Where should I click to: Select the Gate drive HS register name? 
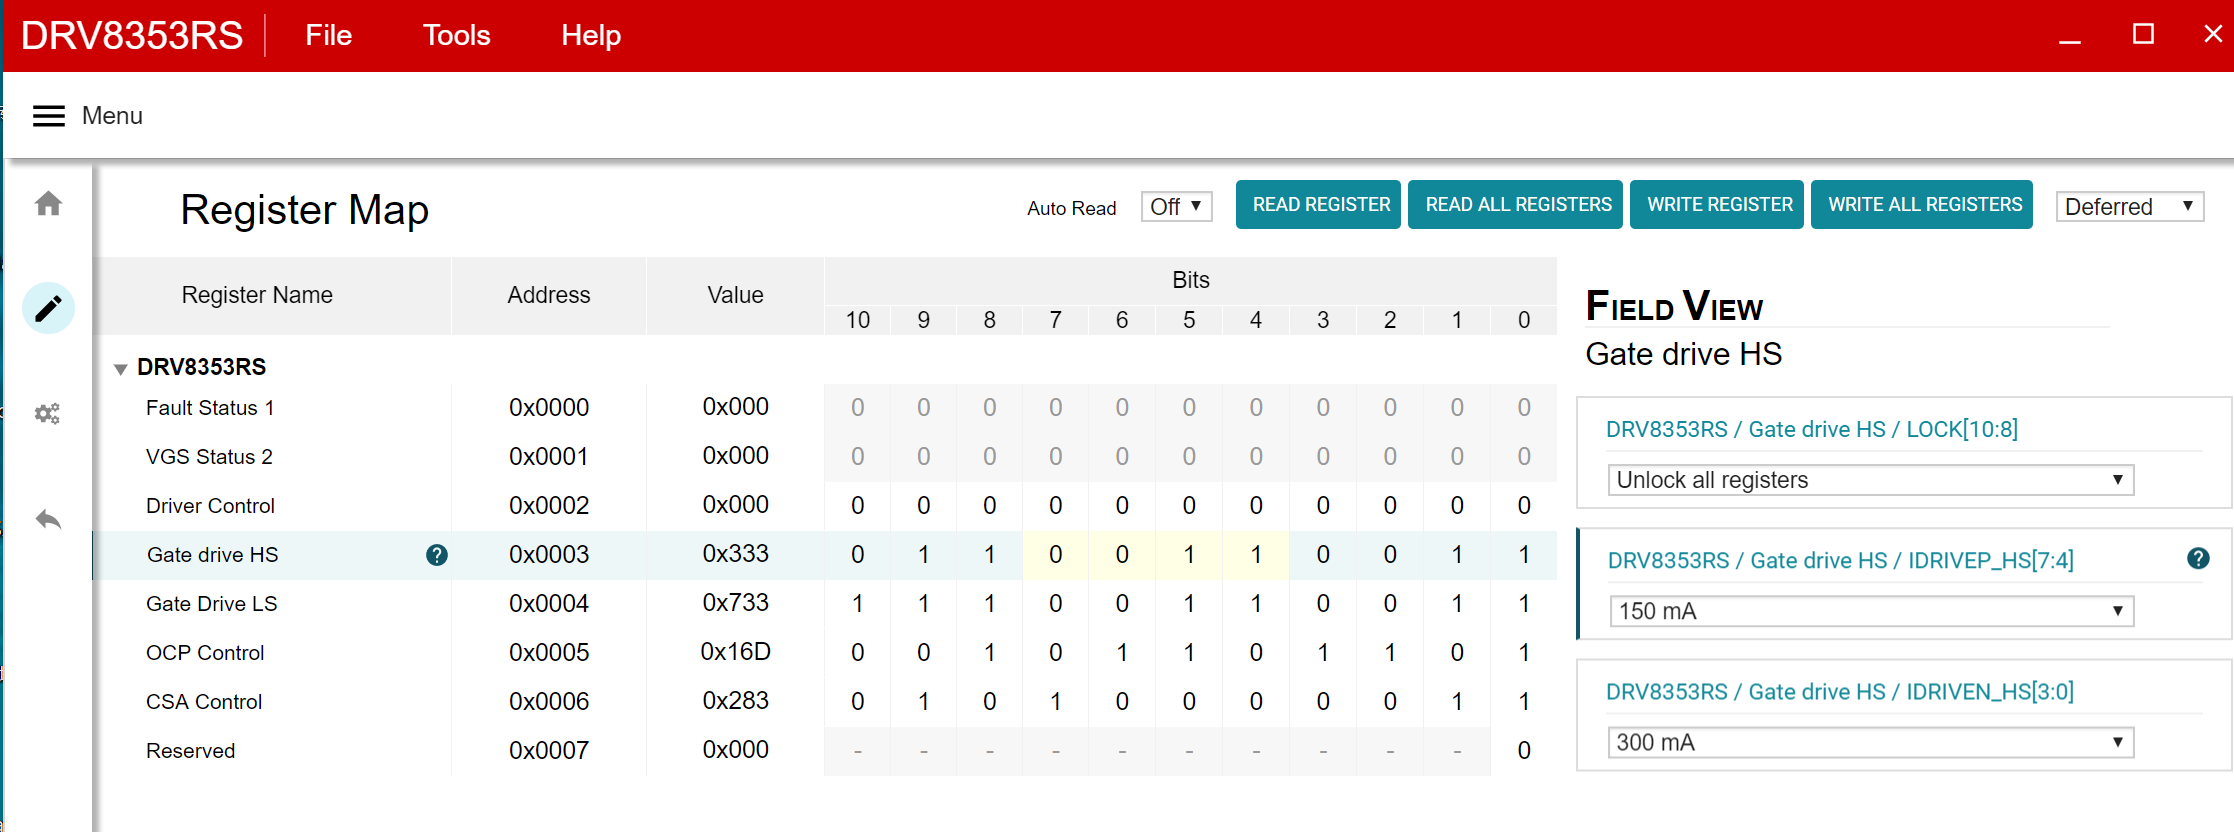pyautogui.click(x=213, y=555)
